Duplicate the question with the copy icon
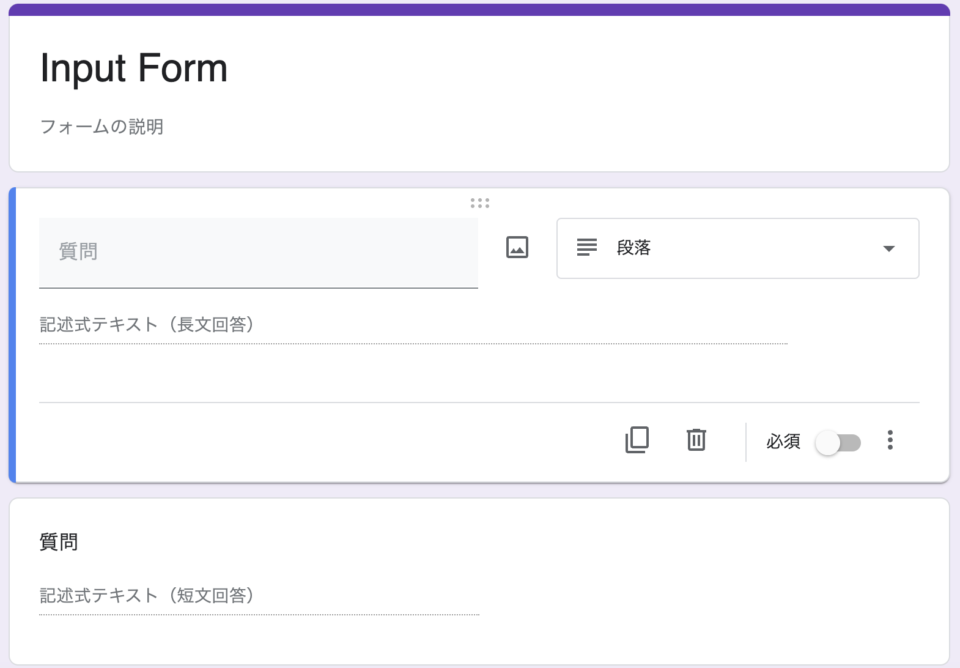This screenshot has height=668, width=960. 637,440
